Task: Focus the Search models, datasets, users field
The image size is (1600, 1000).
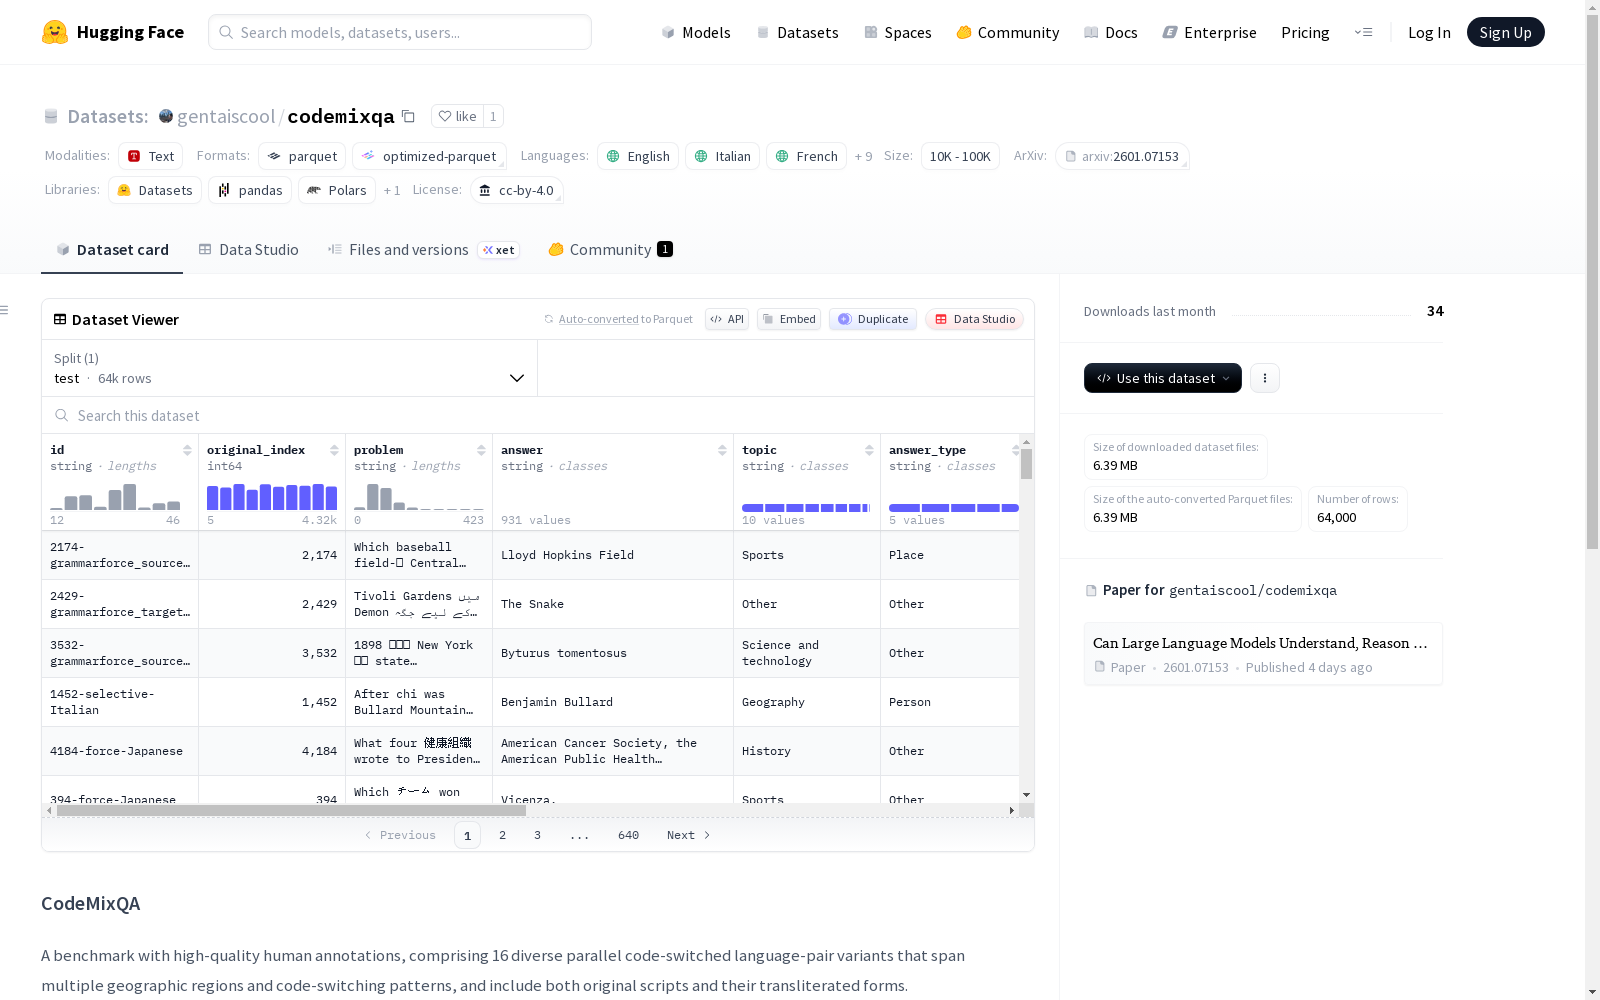Action: point(400,32)
